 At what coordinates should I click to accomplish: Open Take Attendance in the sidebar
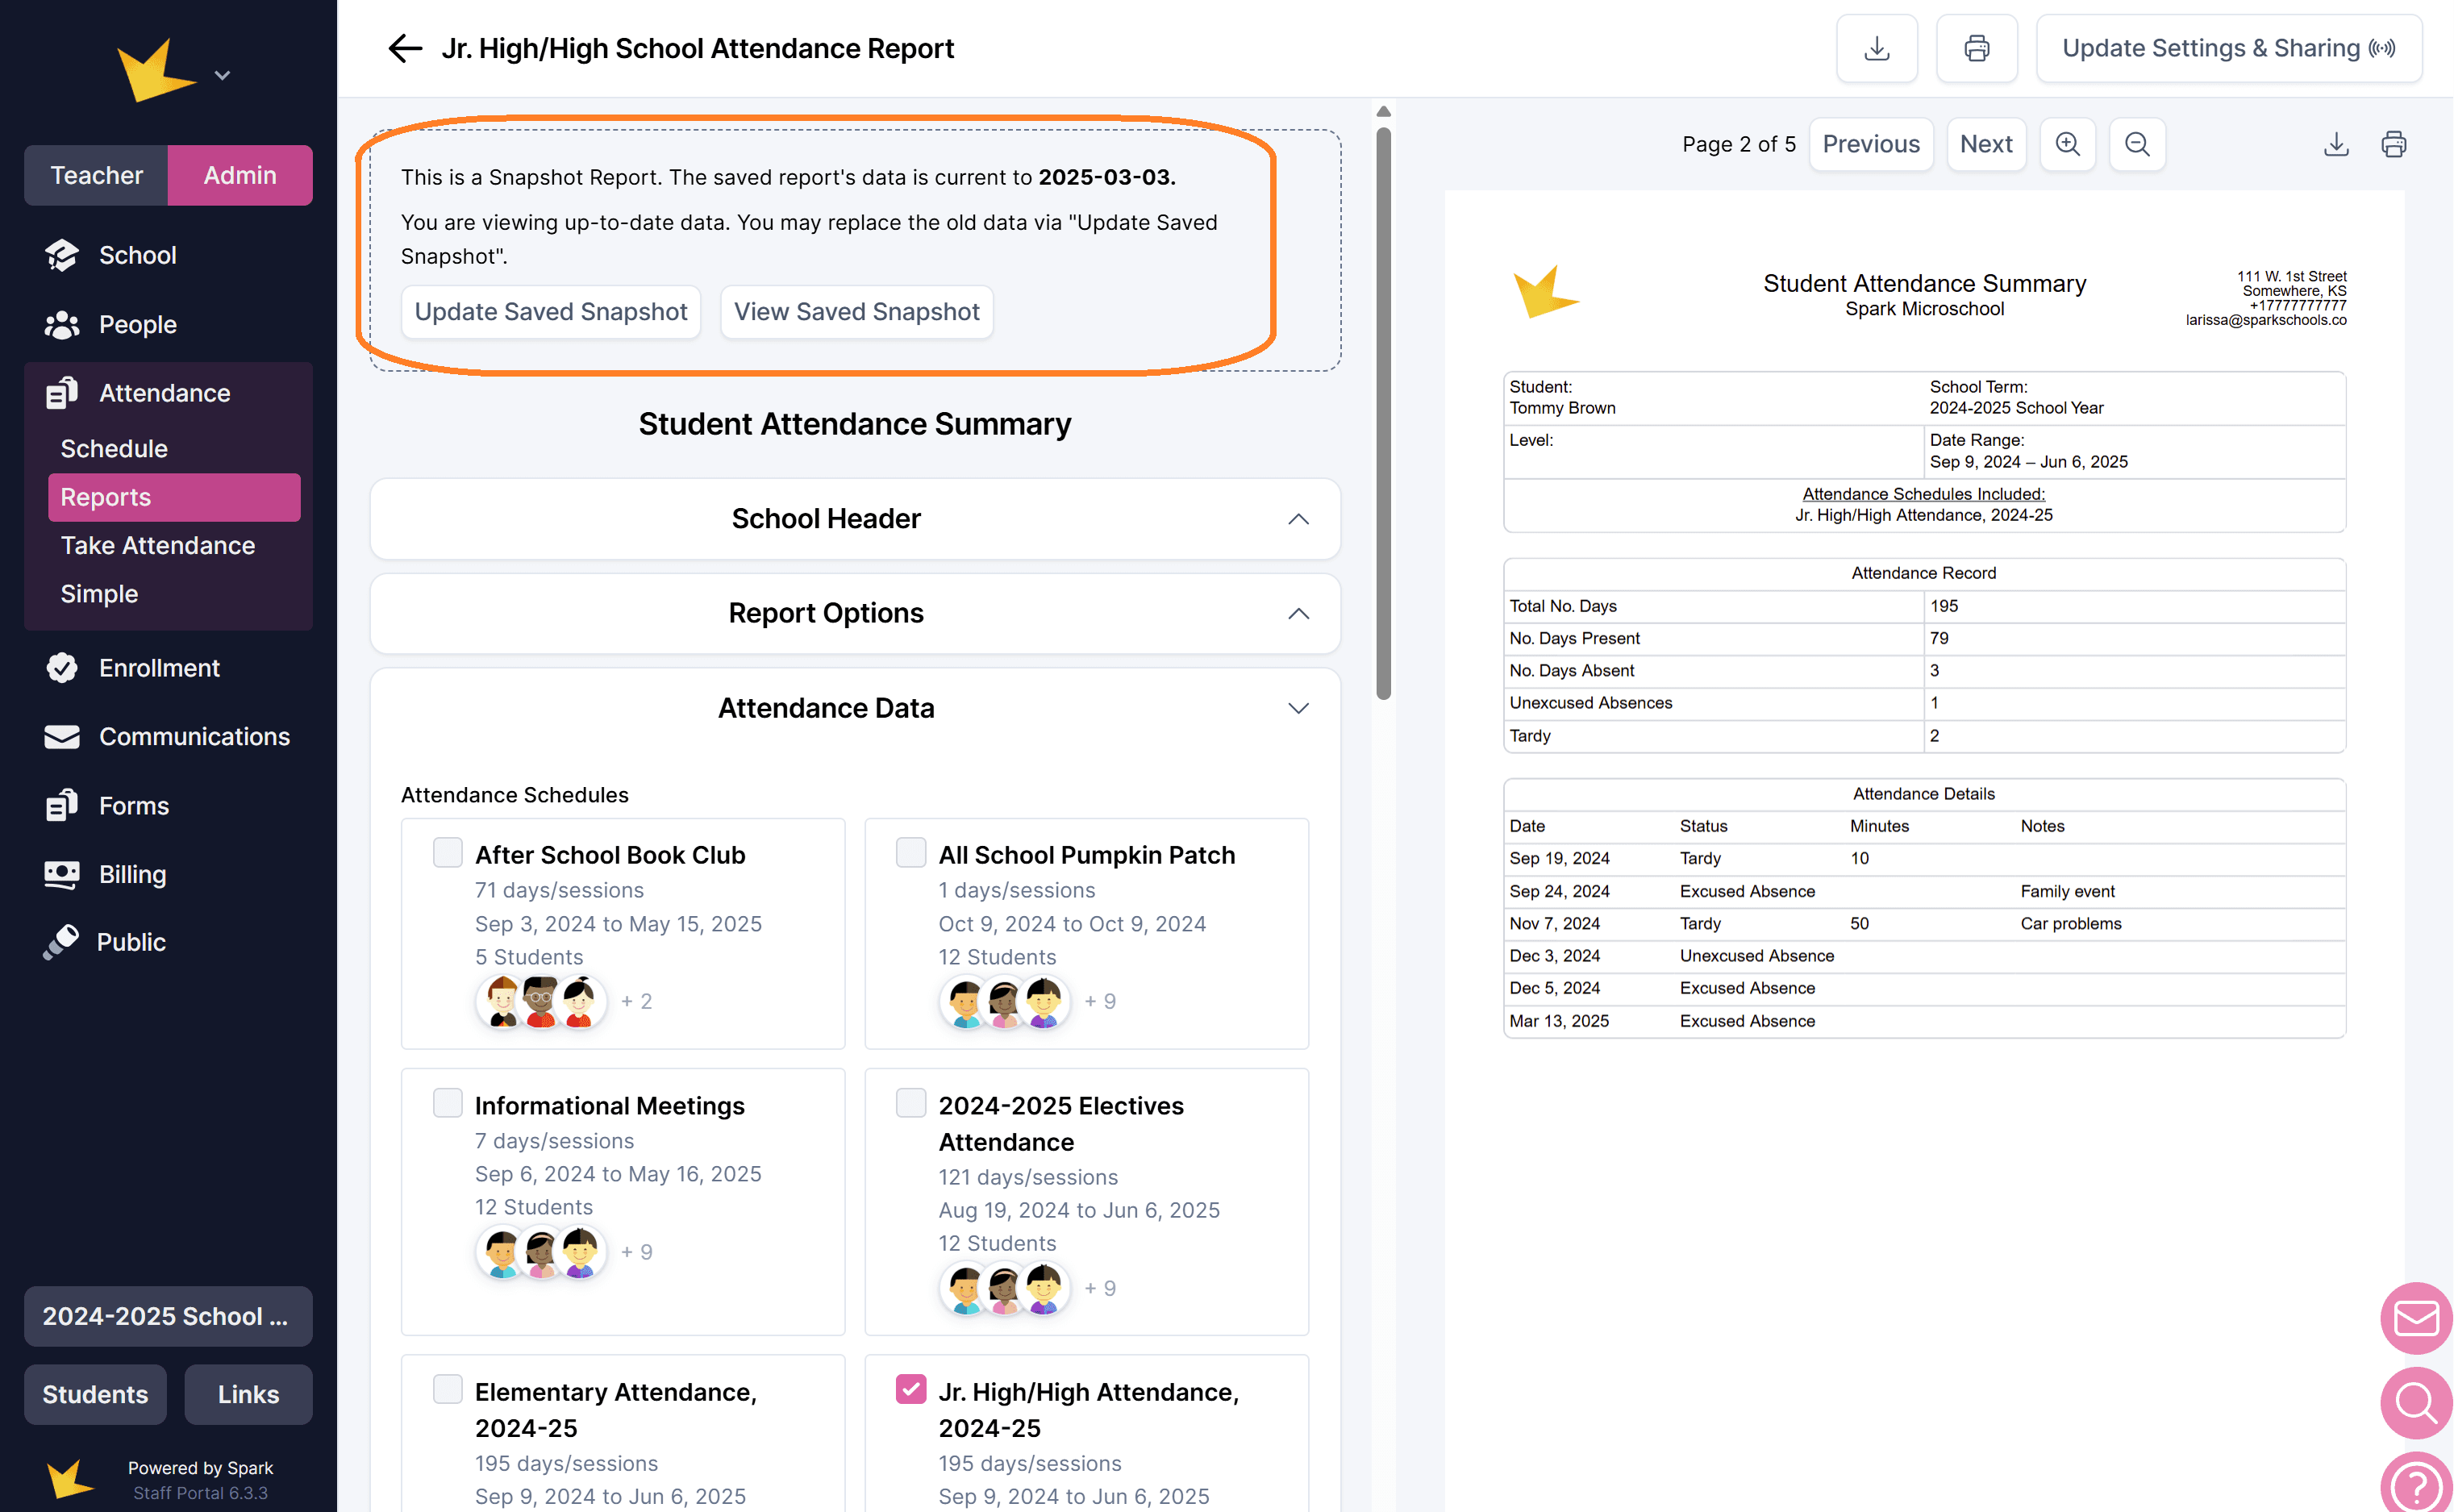point(157,545)
